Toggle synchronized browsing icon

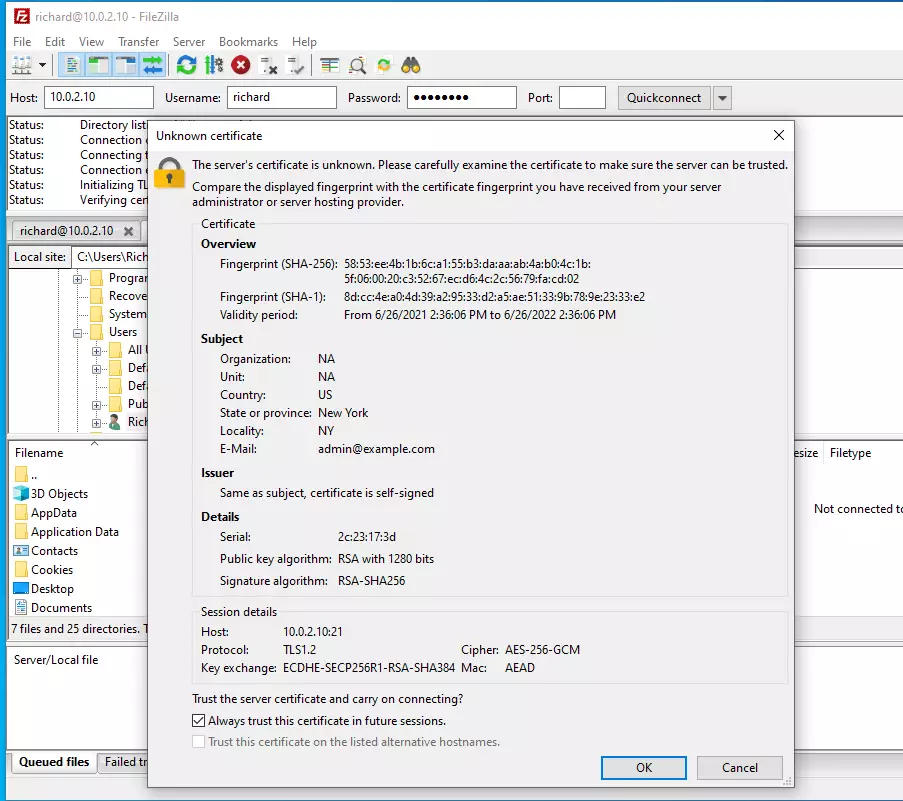click(384, 66)
